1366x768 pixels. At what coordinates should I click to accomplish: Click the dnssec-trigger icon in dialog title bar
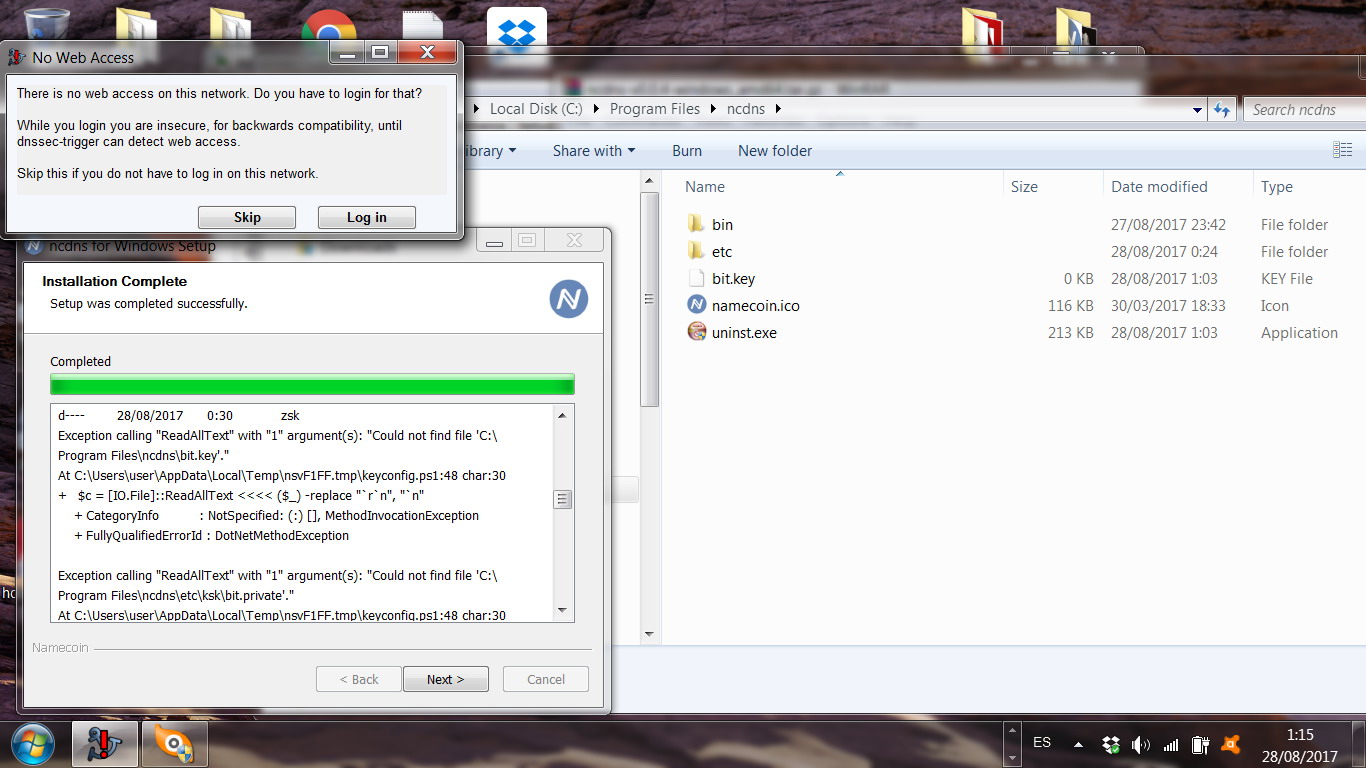17,57
